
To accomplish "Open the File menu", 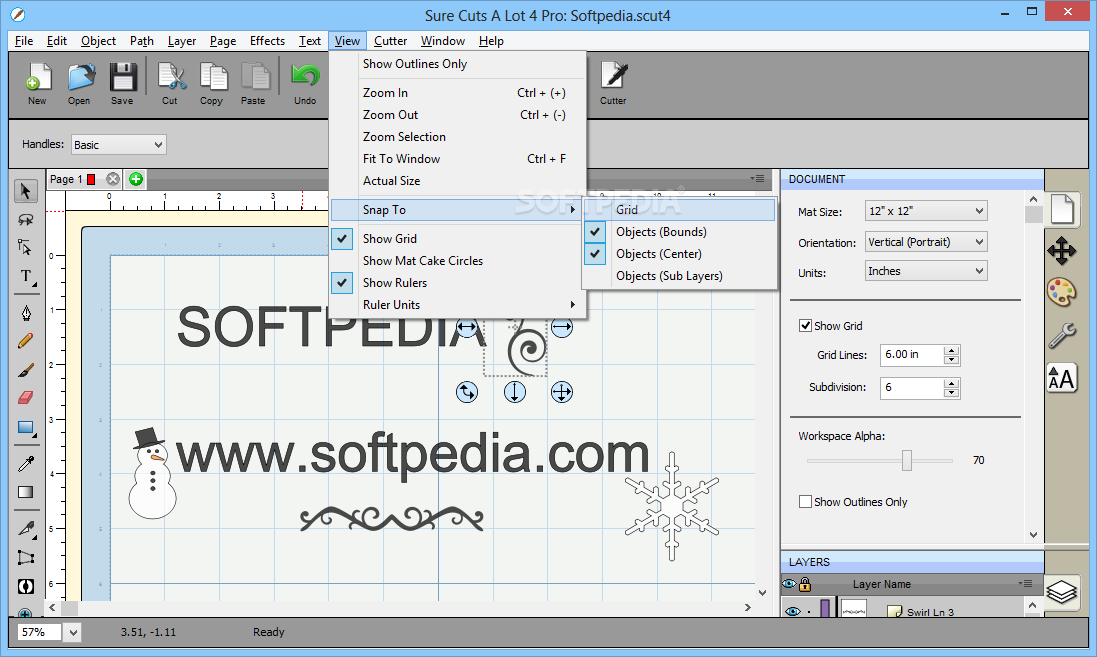I will [x=24, y=41].
